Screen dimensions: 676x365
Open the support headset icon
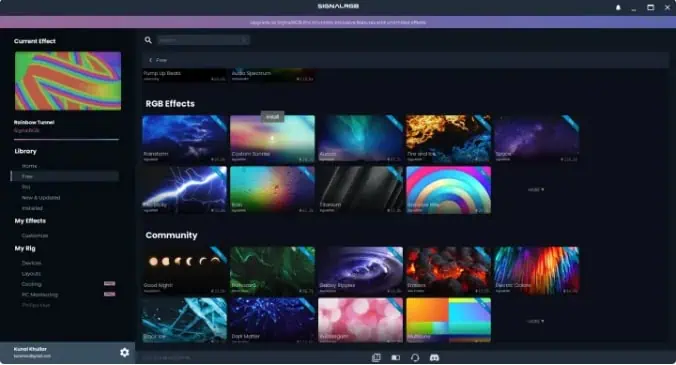pyautogui.click(x=415, y=358)
